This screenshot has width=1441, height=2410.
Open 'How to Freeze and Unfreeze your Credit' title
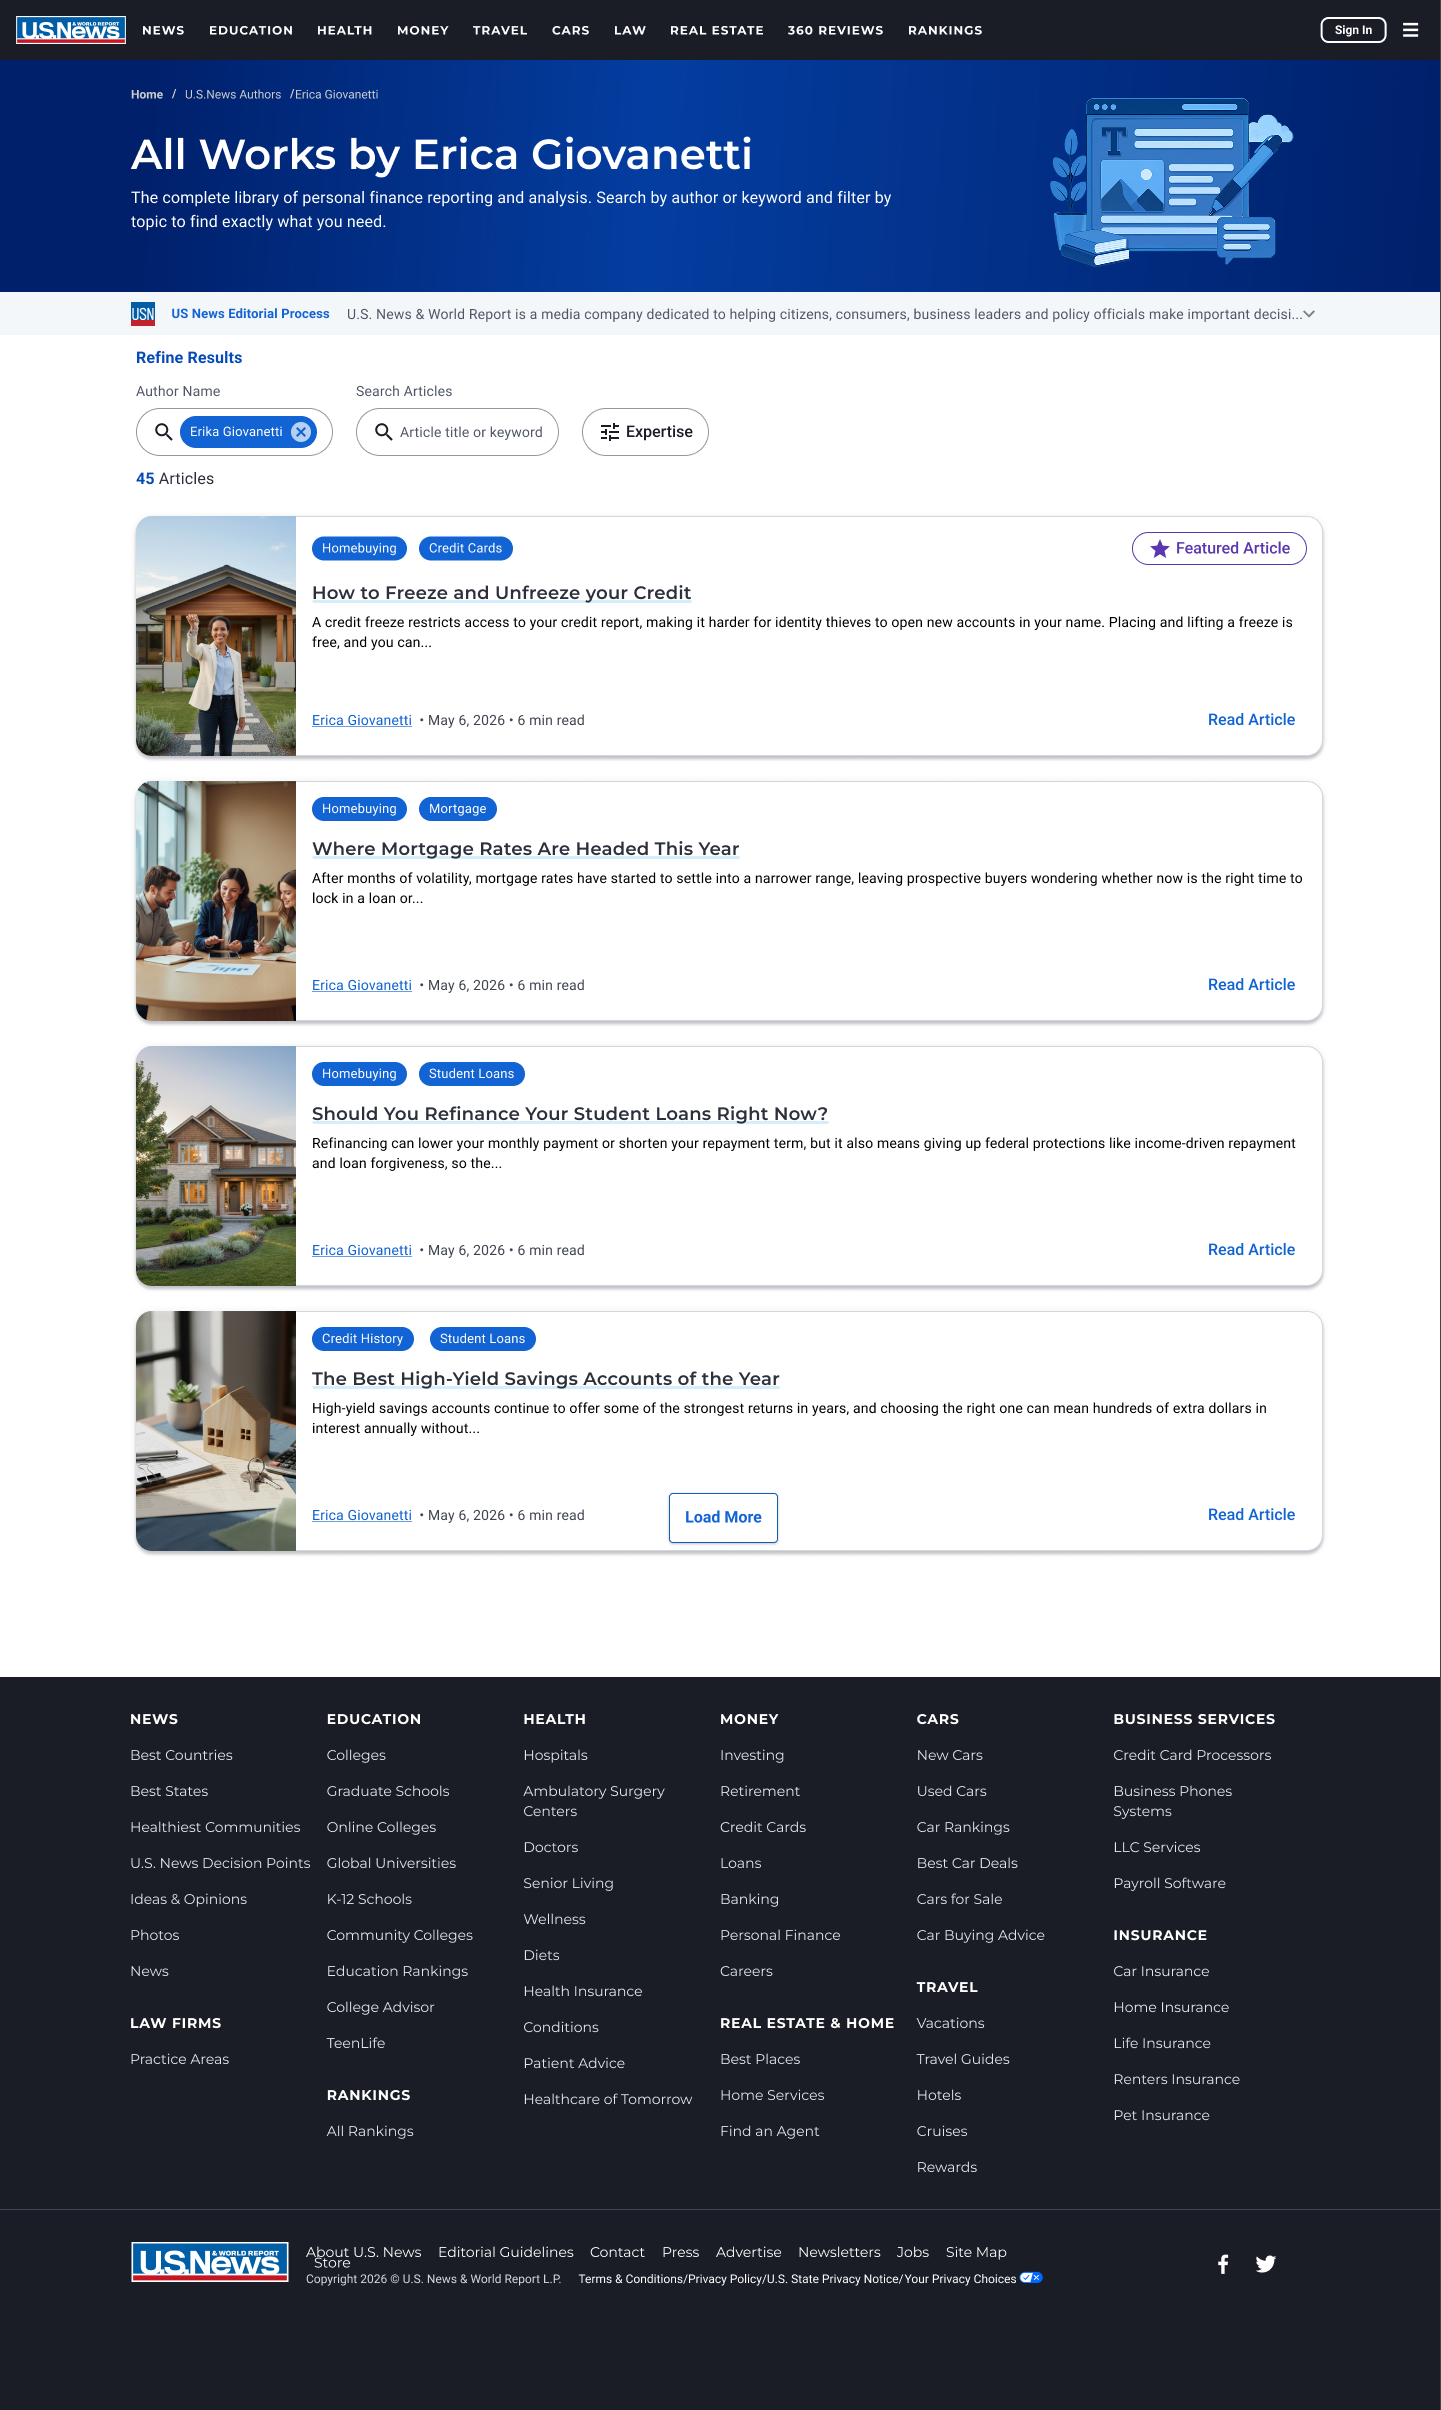point(501,593)
